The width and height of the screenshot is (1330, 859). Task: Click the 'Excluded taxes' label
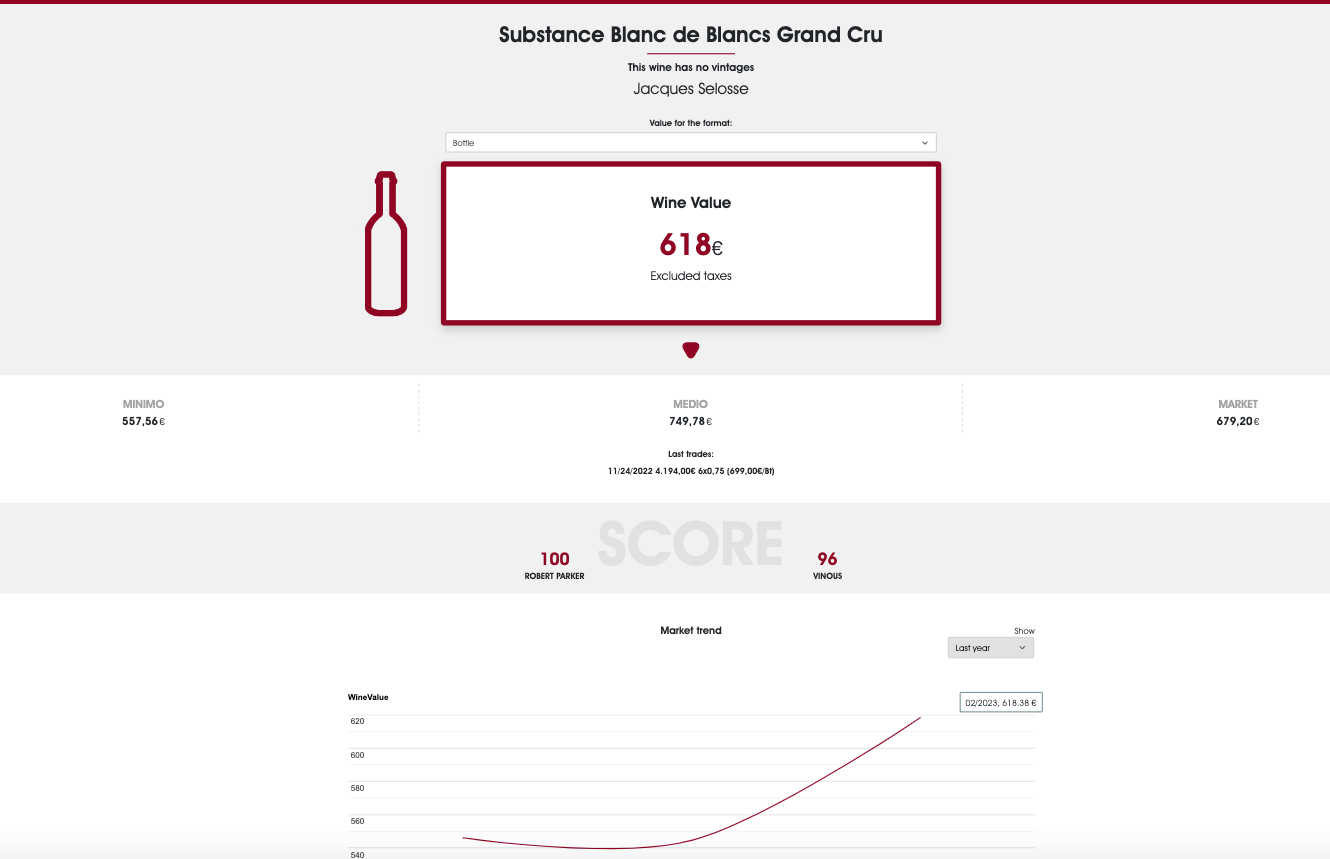pos(691,276)
